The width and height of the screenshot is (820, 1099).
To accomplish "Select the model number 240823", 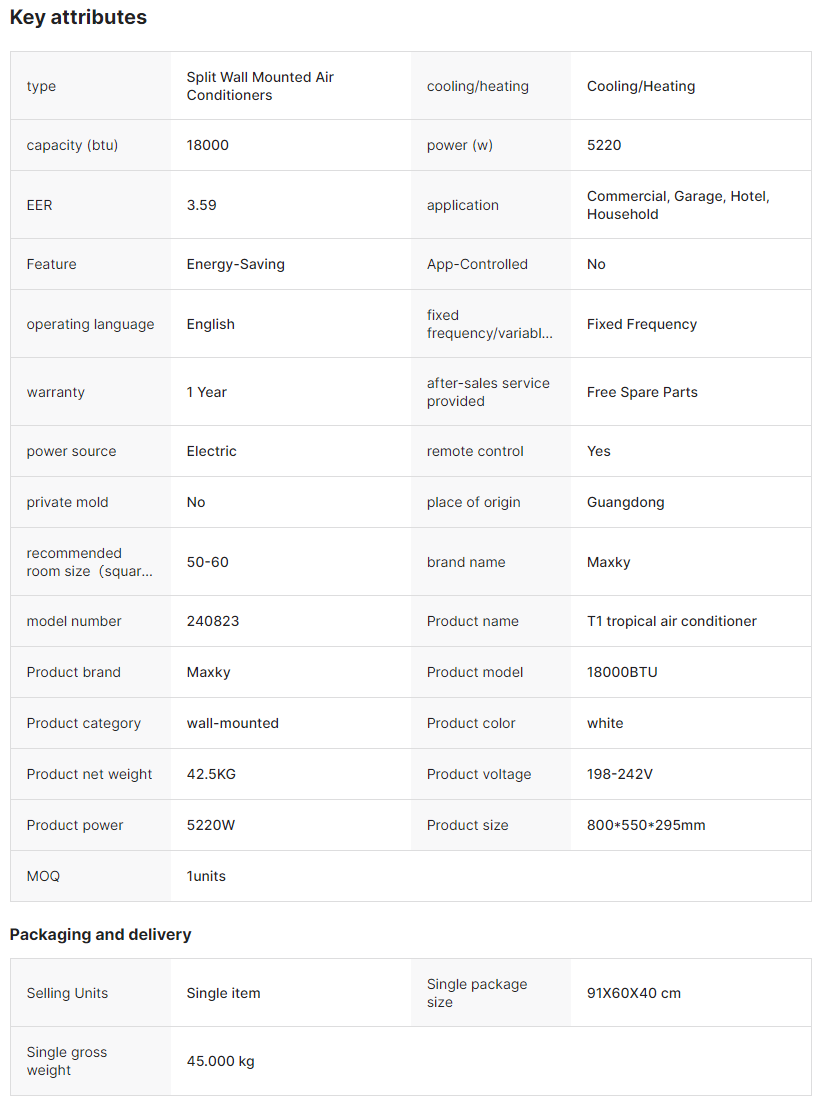I will pos(212,621).
